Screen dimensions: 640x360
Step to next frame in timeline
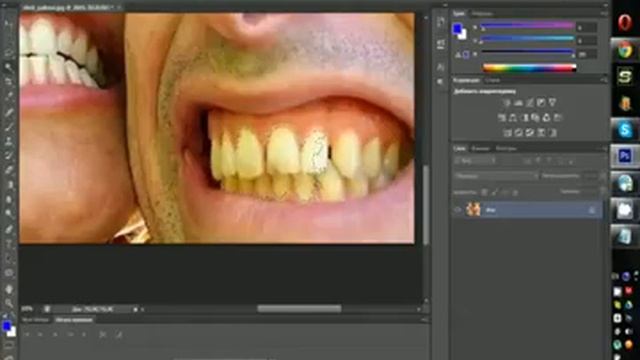pos(70,334)
